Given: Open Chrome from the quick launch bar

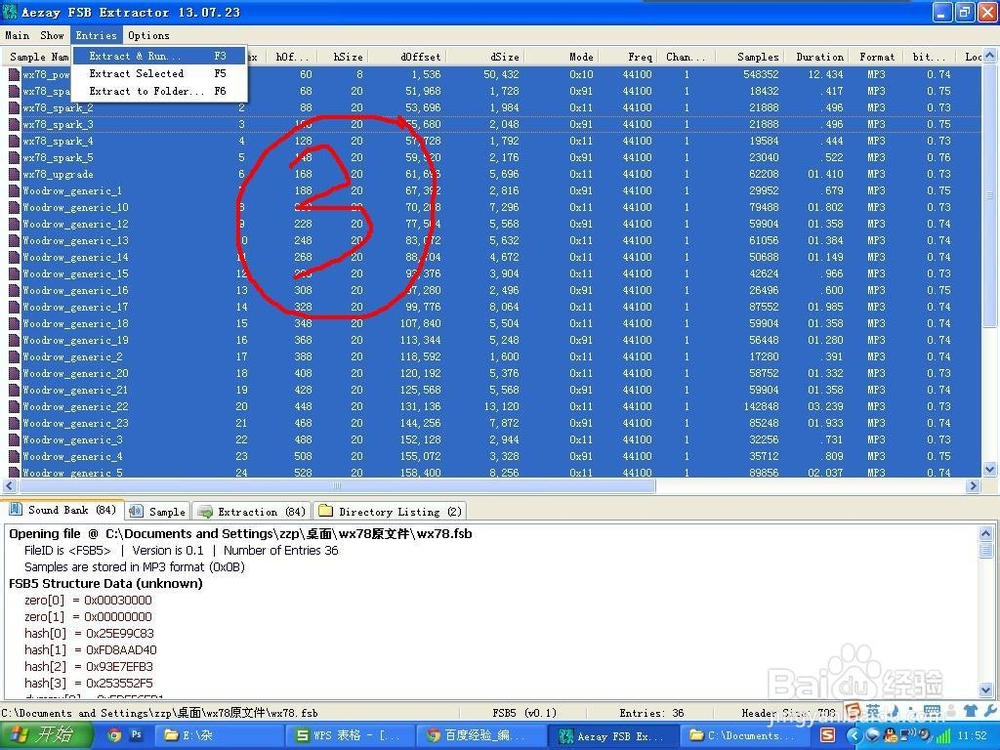Looking at the screenshot, I should [114, 735].
